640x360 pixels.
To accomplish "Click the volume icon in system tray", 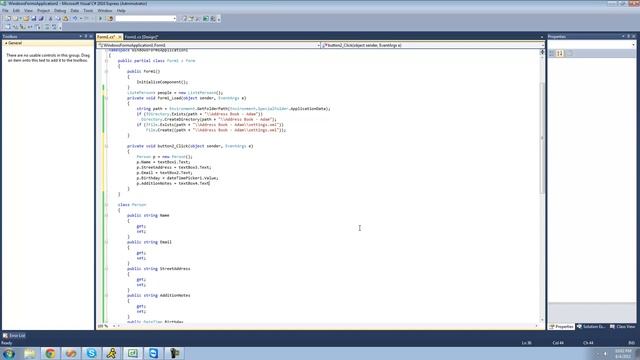I will point(605,354).
